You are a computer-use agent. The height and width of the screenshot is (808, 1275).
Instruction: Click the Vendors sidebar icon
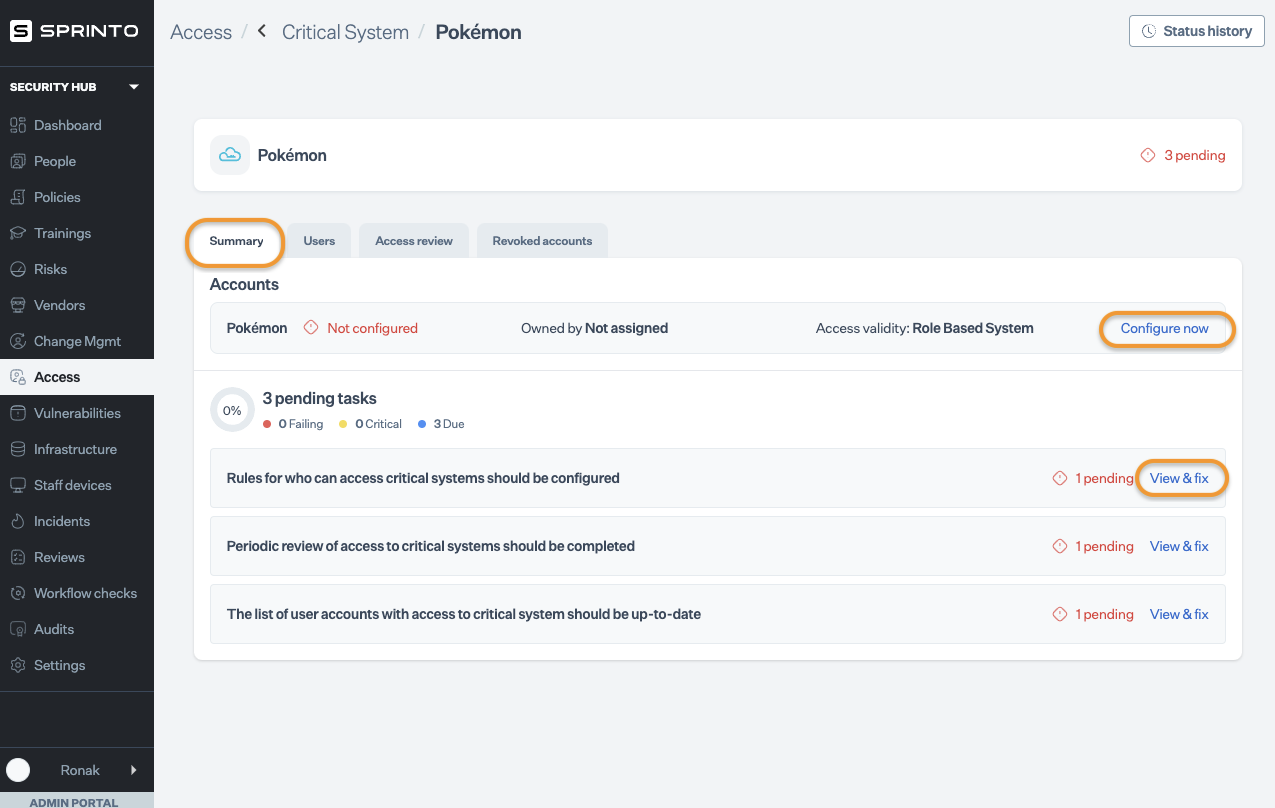17,305
